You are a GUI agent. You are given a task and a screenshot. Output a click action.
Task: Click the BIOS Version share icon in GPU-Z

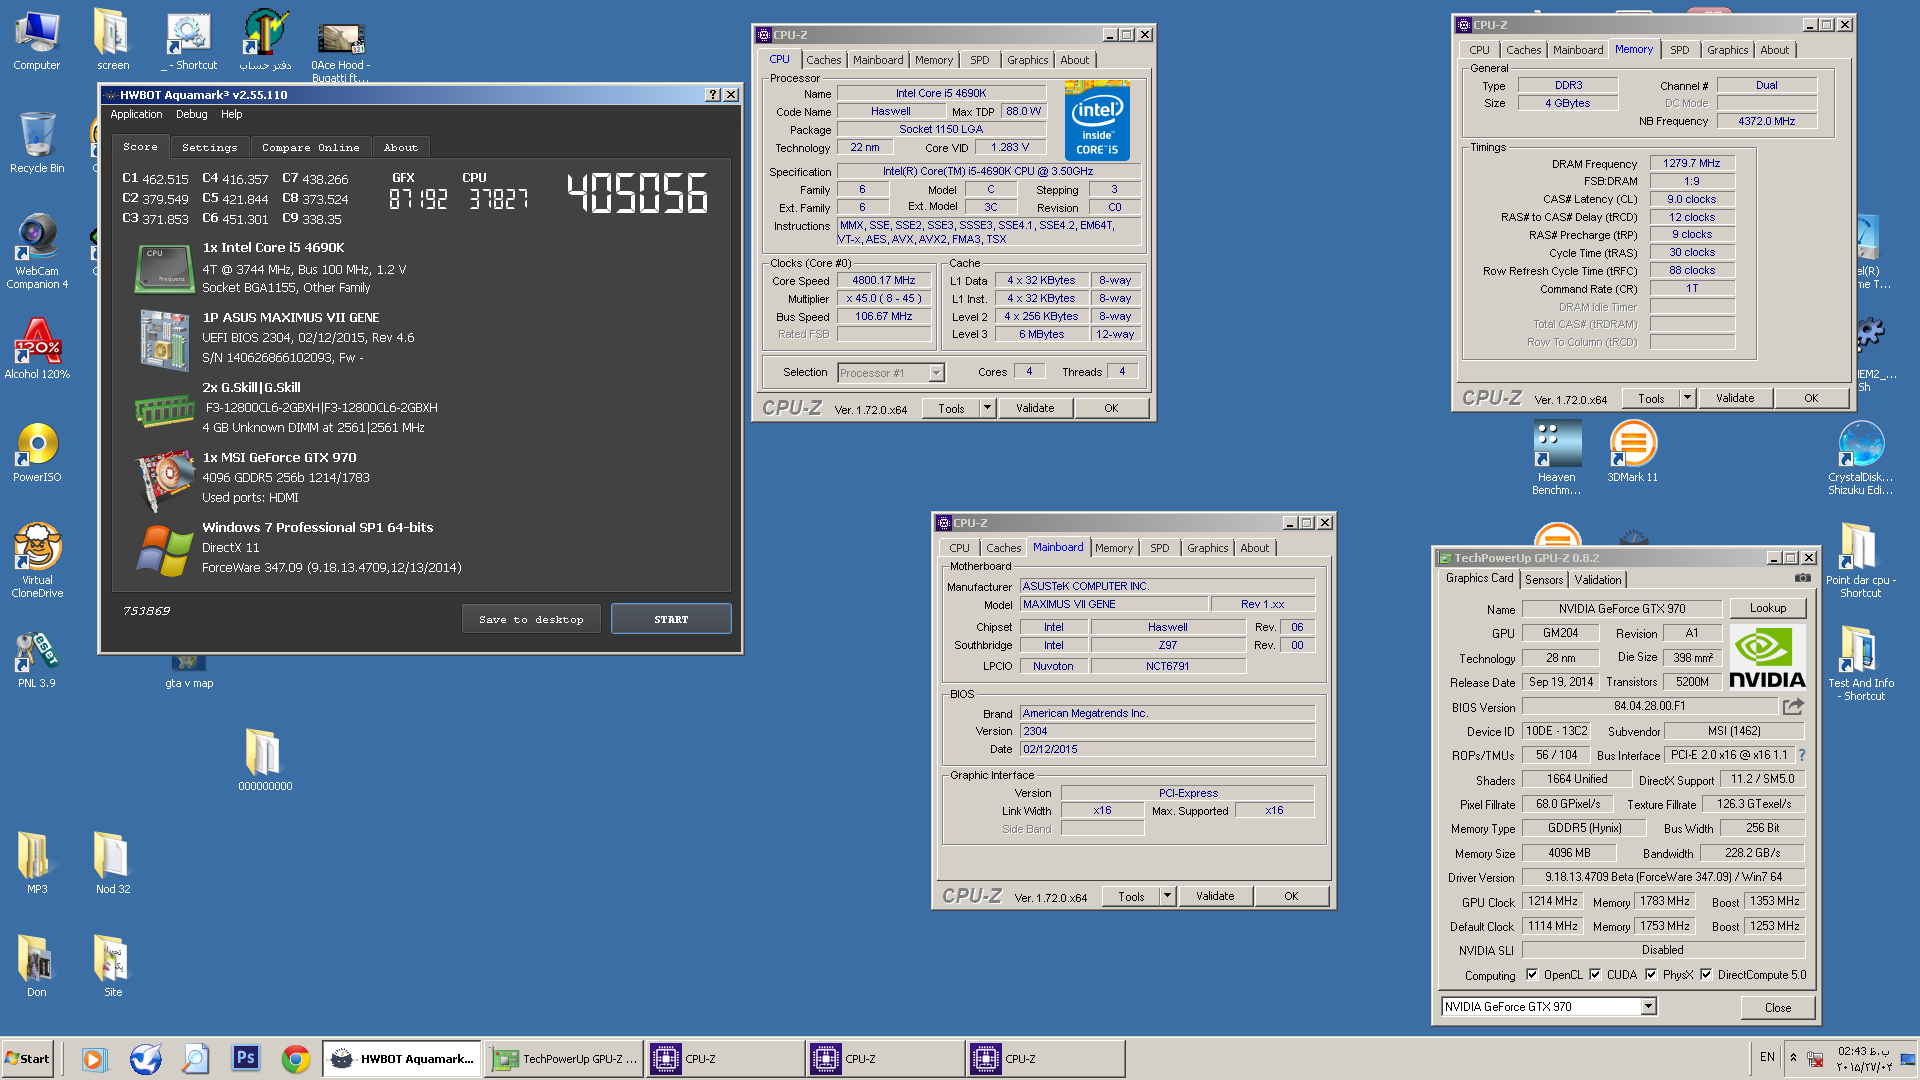point(1794,706)
